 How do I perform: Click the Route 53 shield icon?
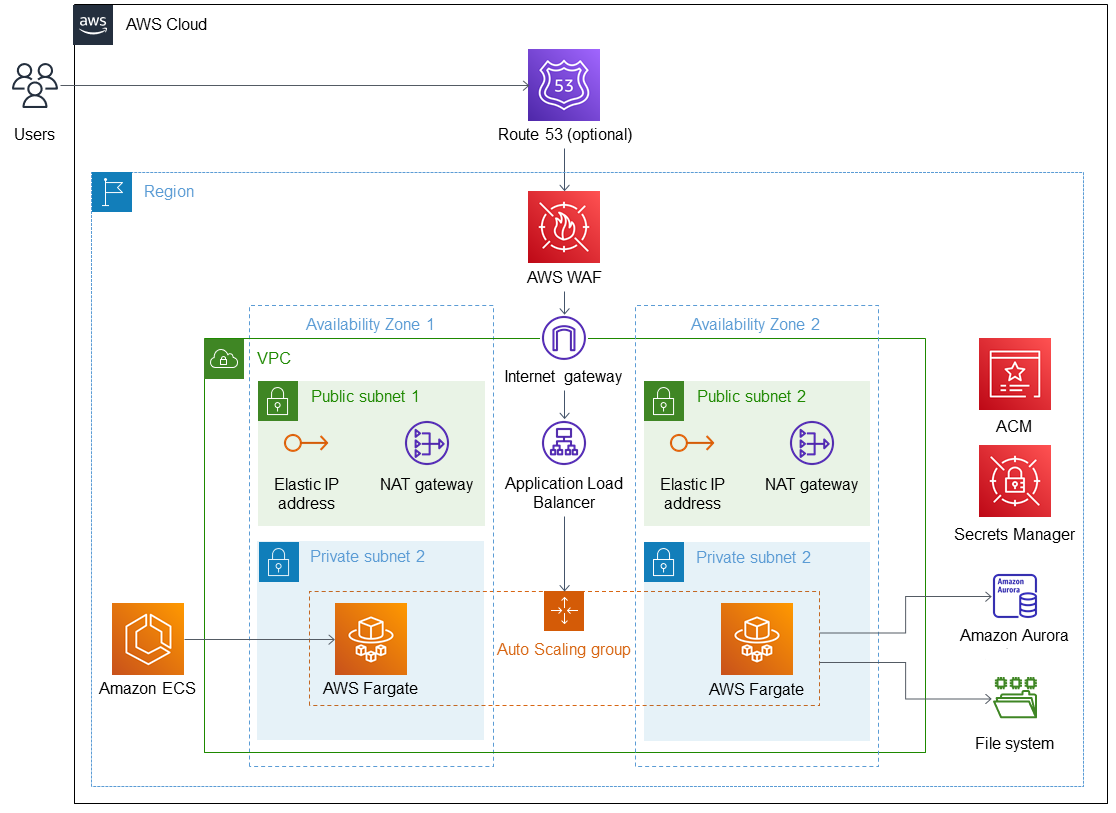point(564,85)
